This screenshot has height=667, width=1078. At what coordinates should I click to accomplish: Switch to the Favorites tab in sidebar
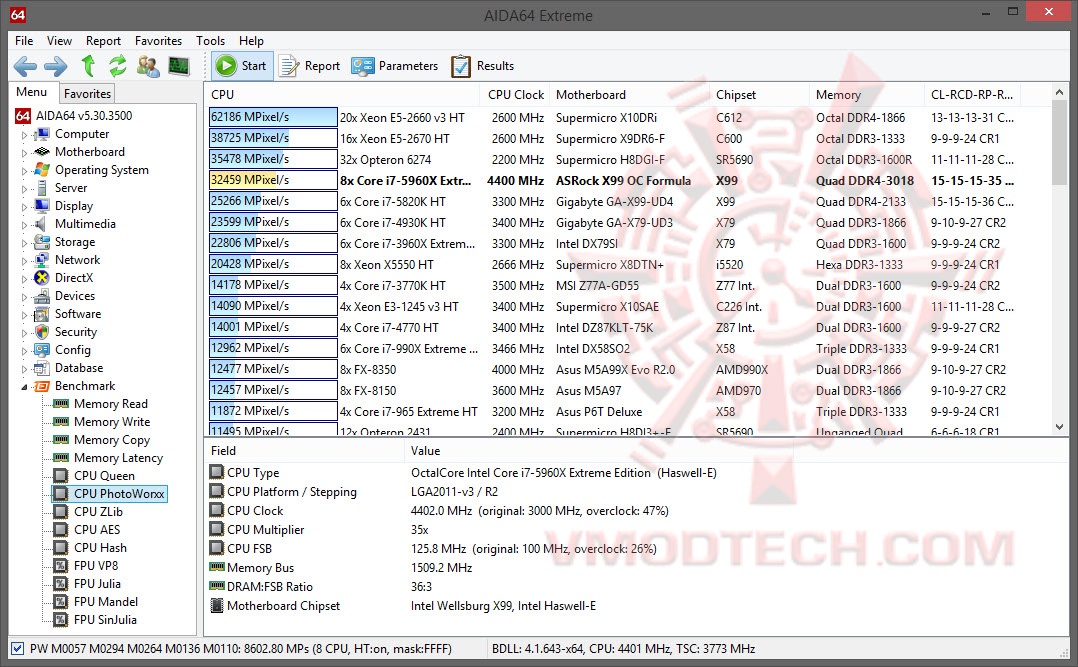click(x=87, y=94)
